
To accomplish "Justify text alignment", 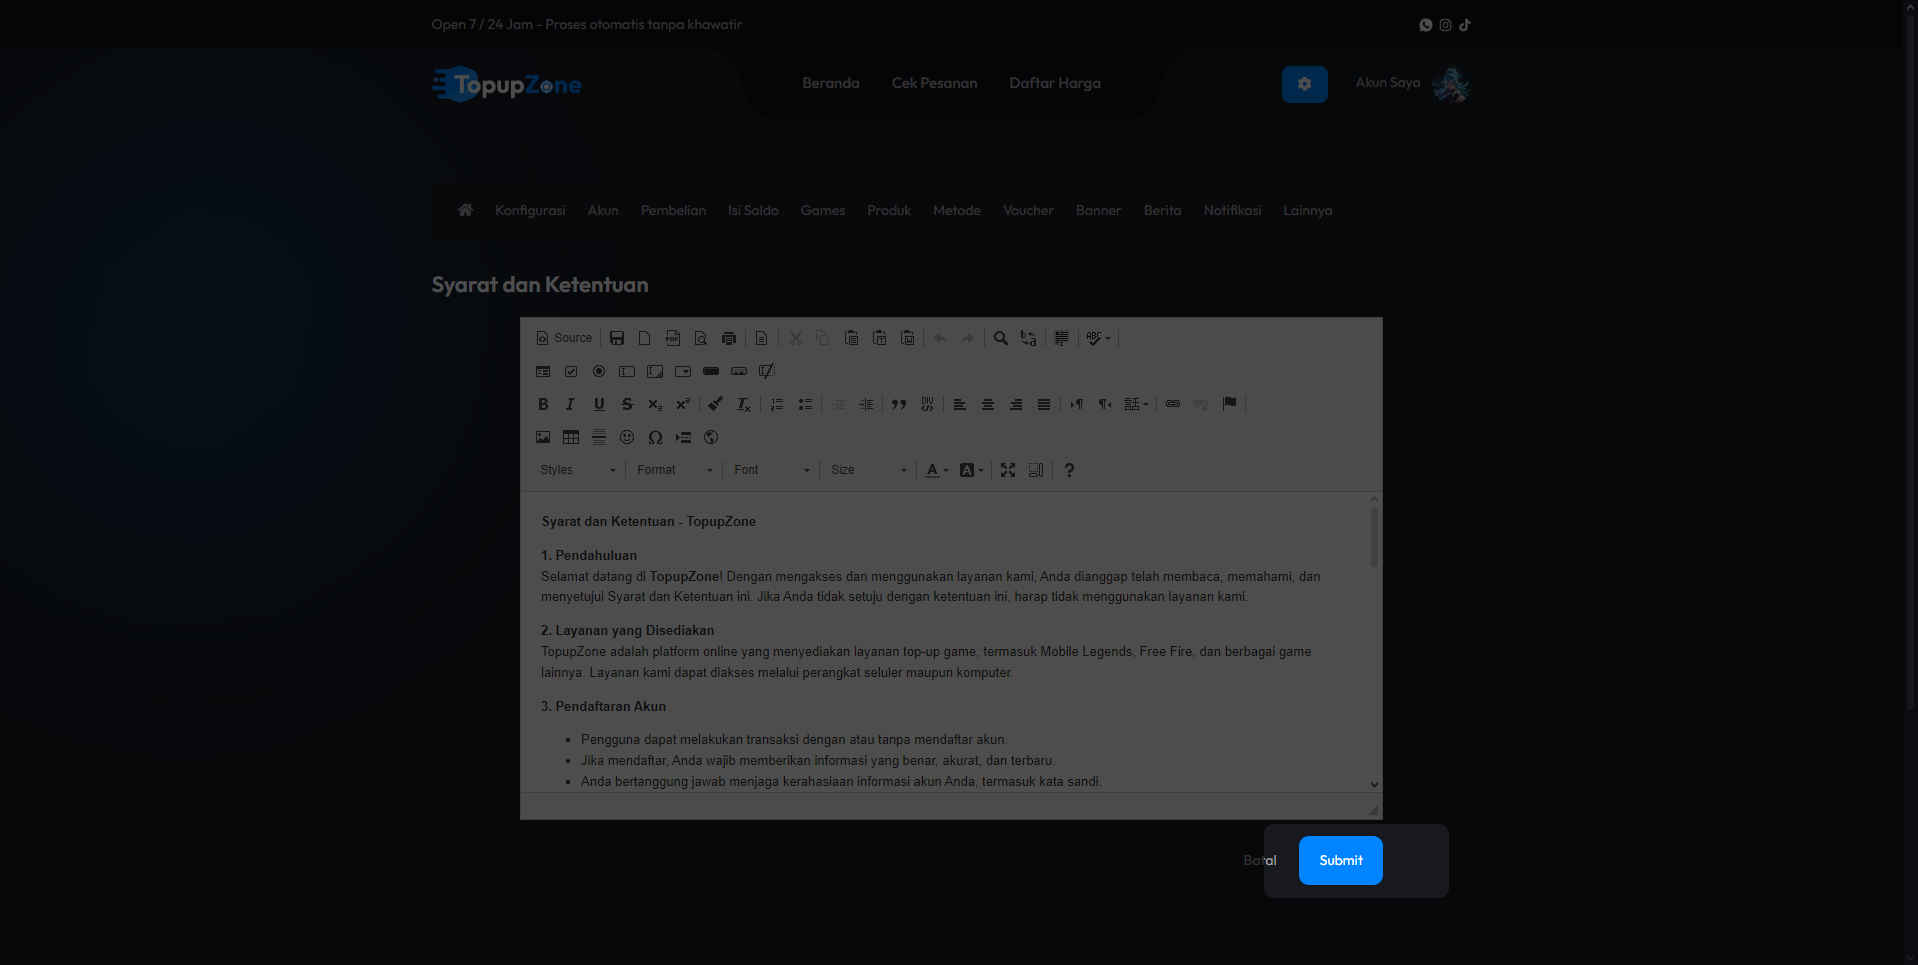I will click(1043, 404).
